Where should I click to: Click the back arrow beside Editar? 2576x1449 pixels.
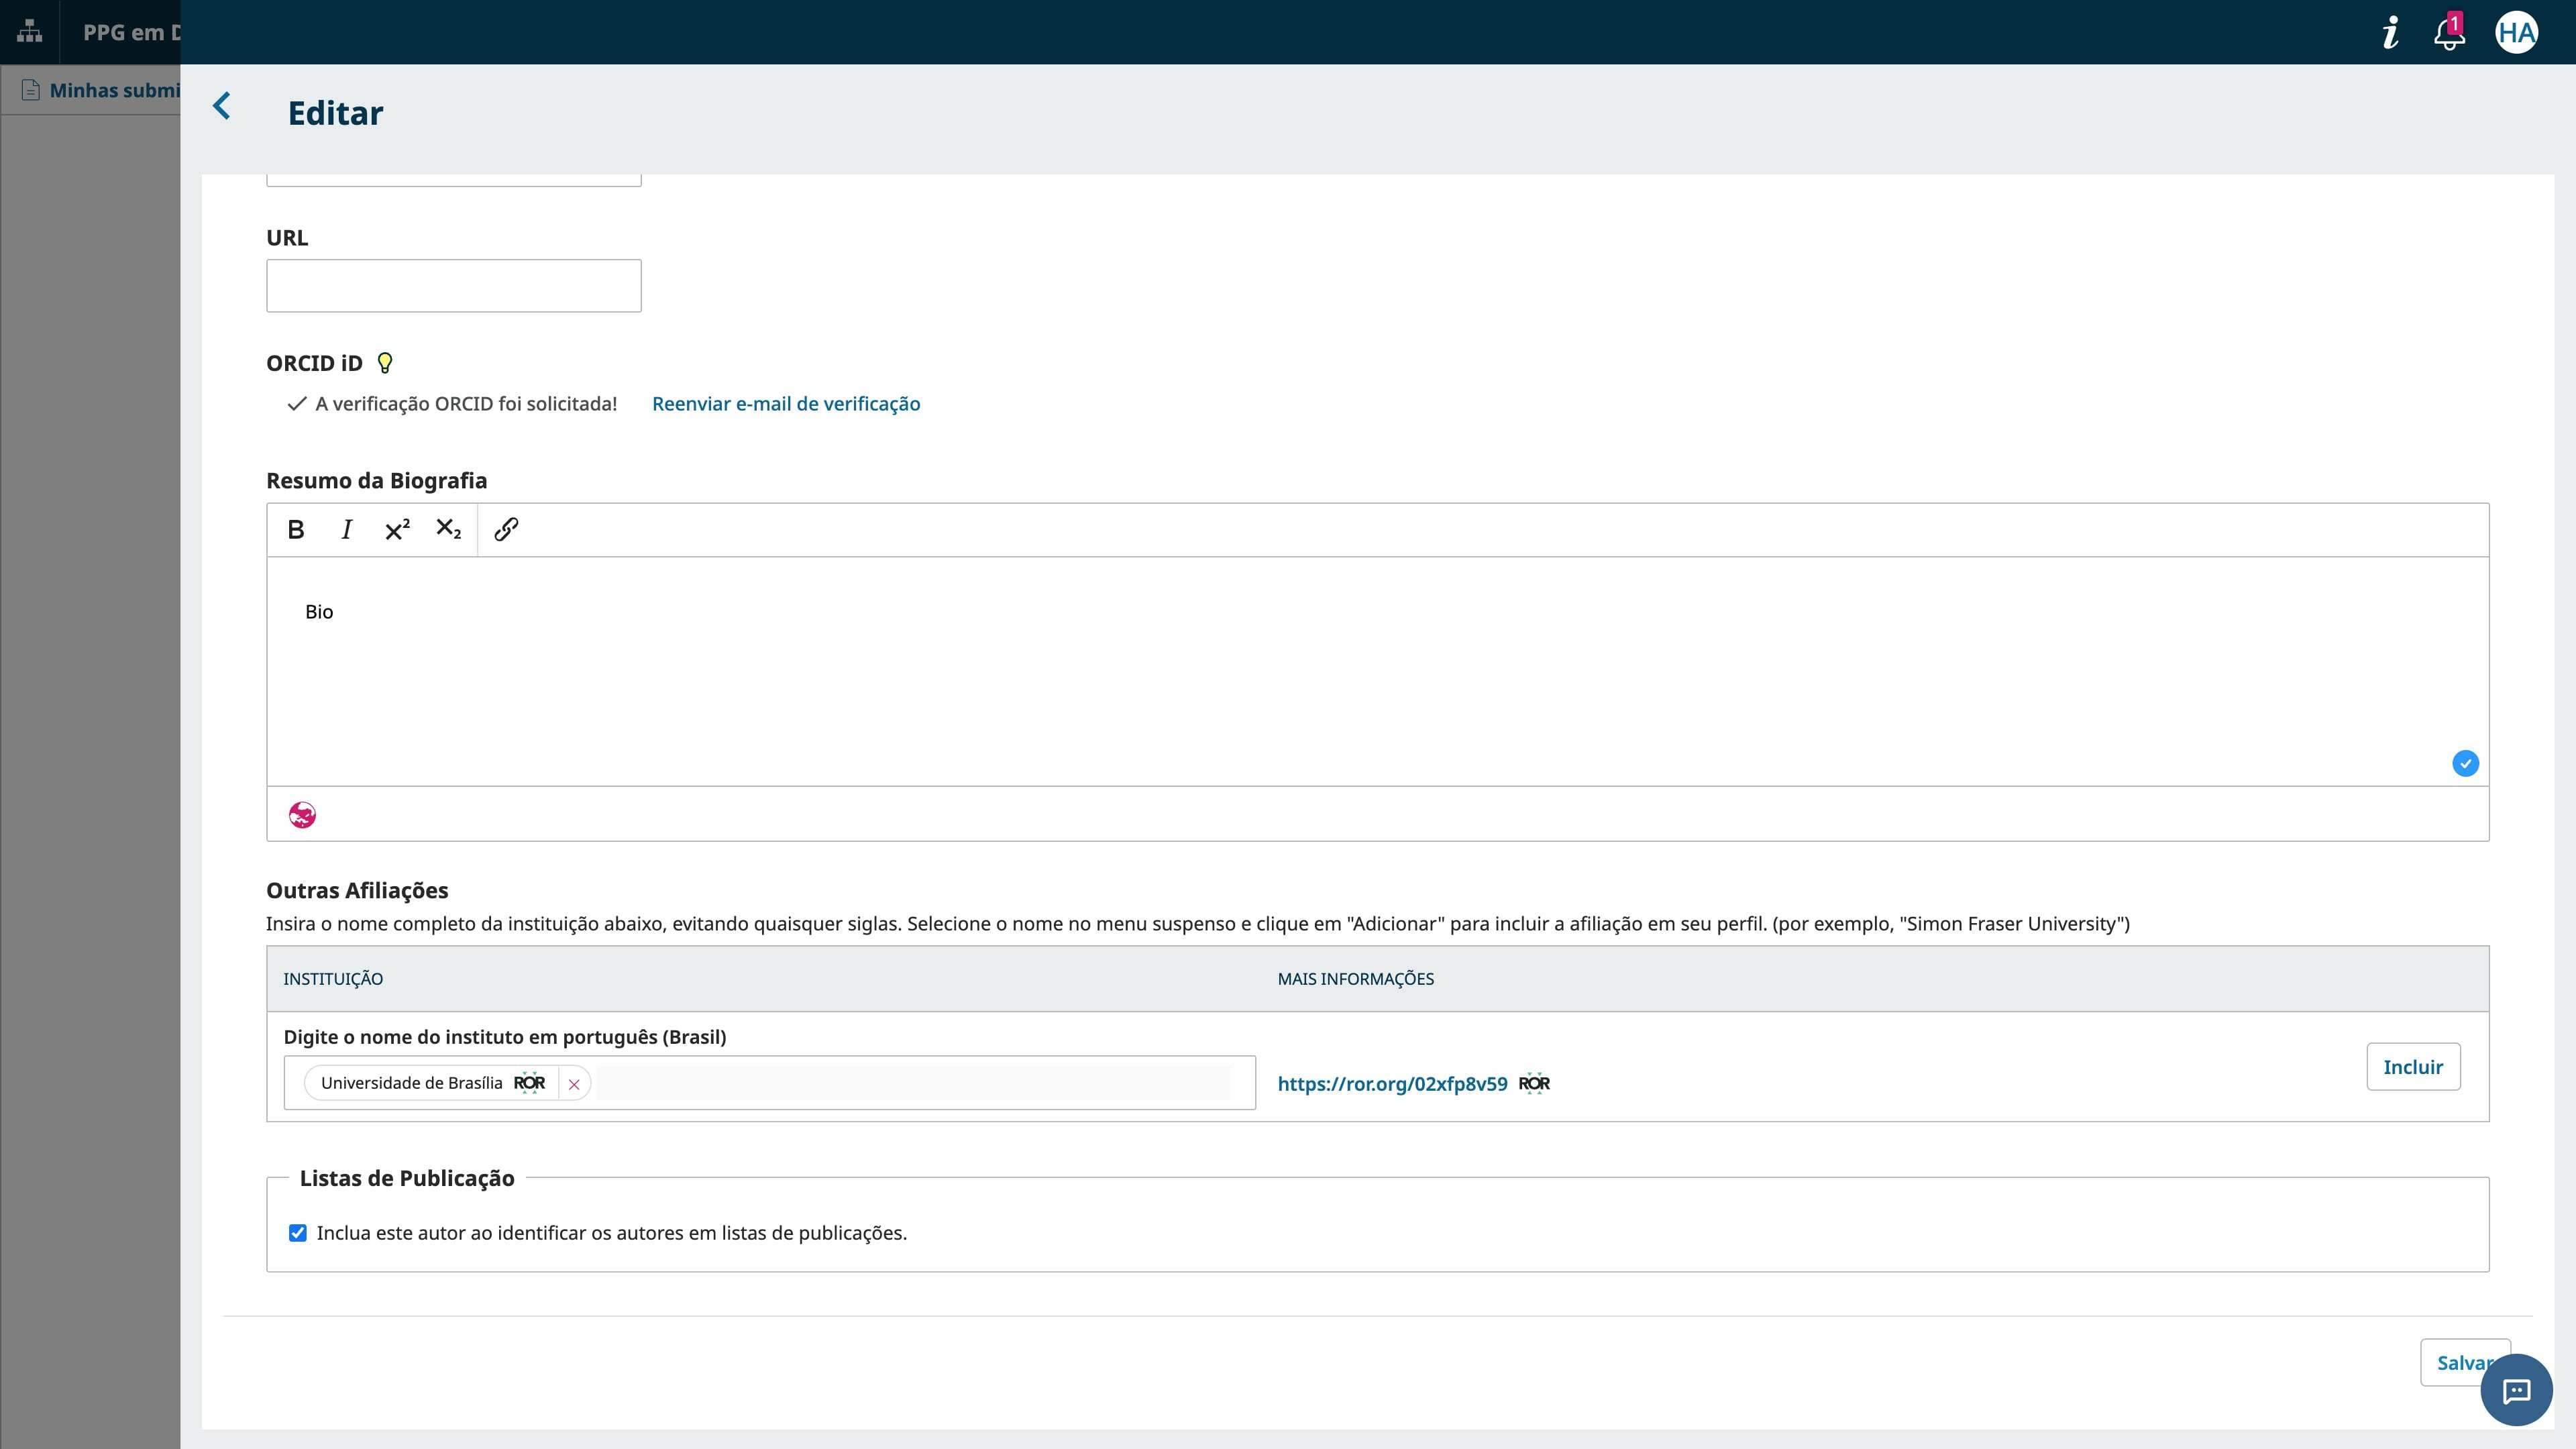[x=222, y=106]
